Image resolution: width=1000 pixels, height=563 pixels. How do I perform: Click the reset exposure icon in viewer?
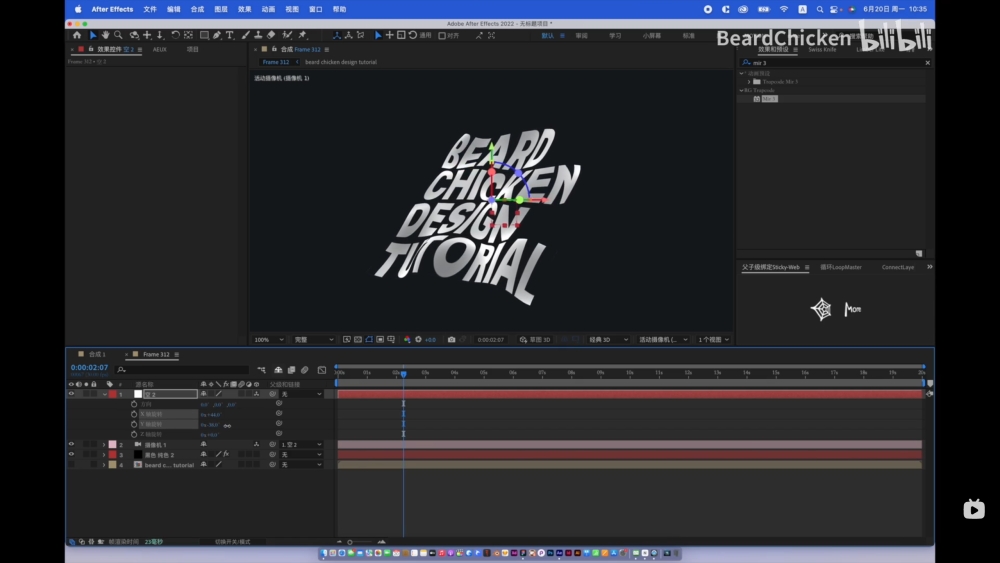click(x=418, y=340)
